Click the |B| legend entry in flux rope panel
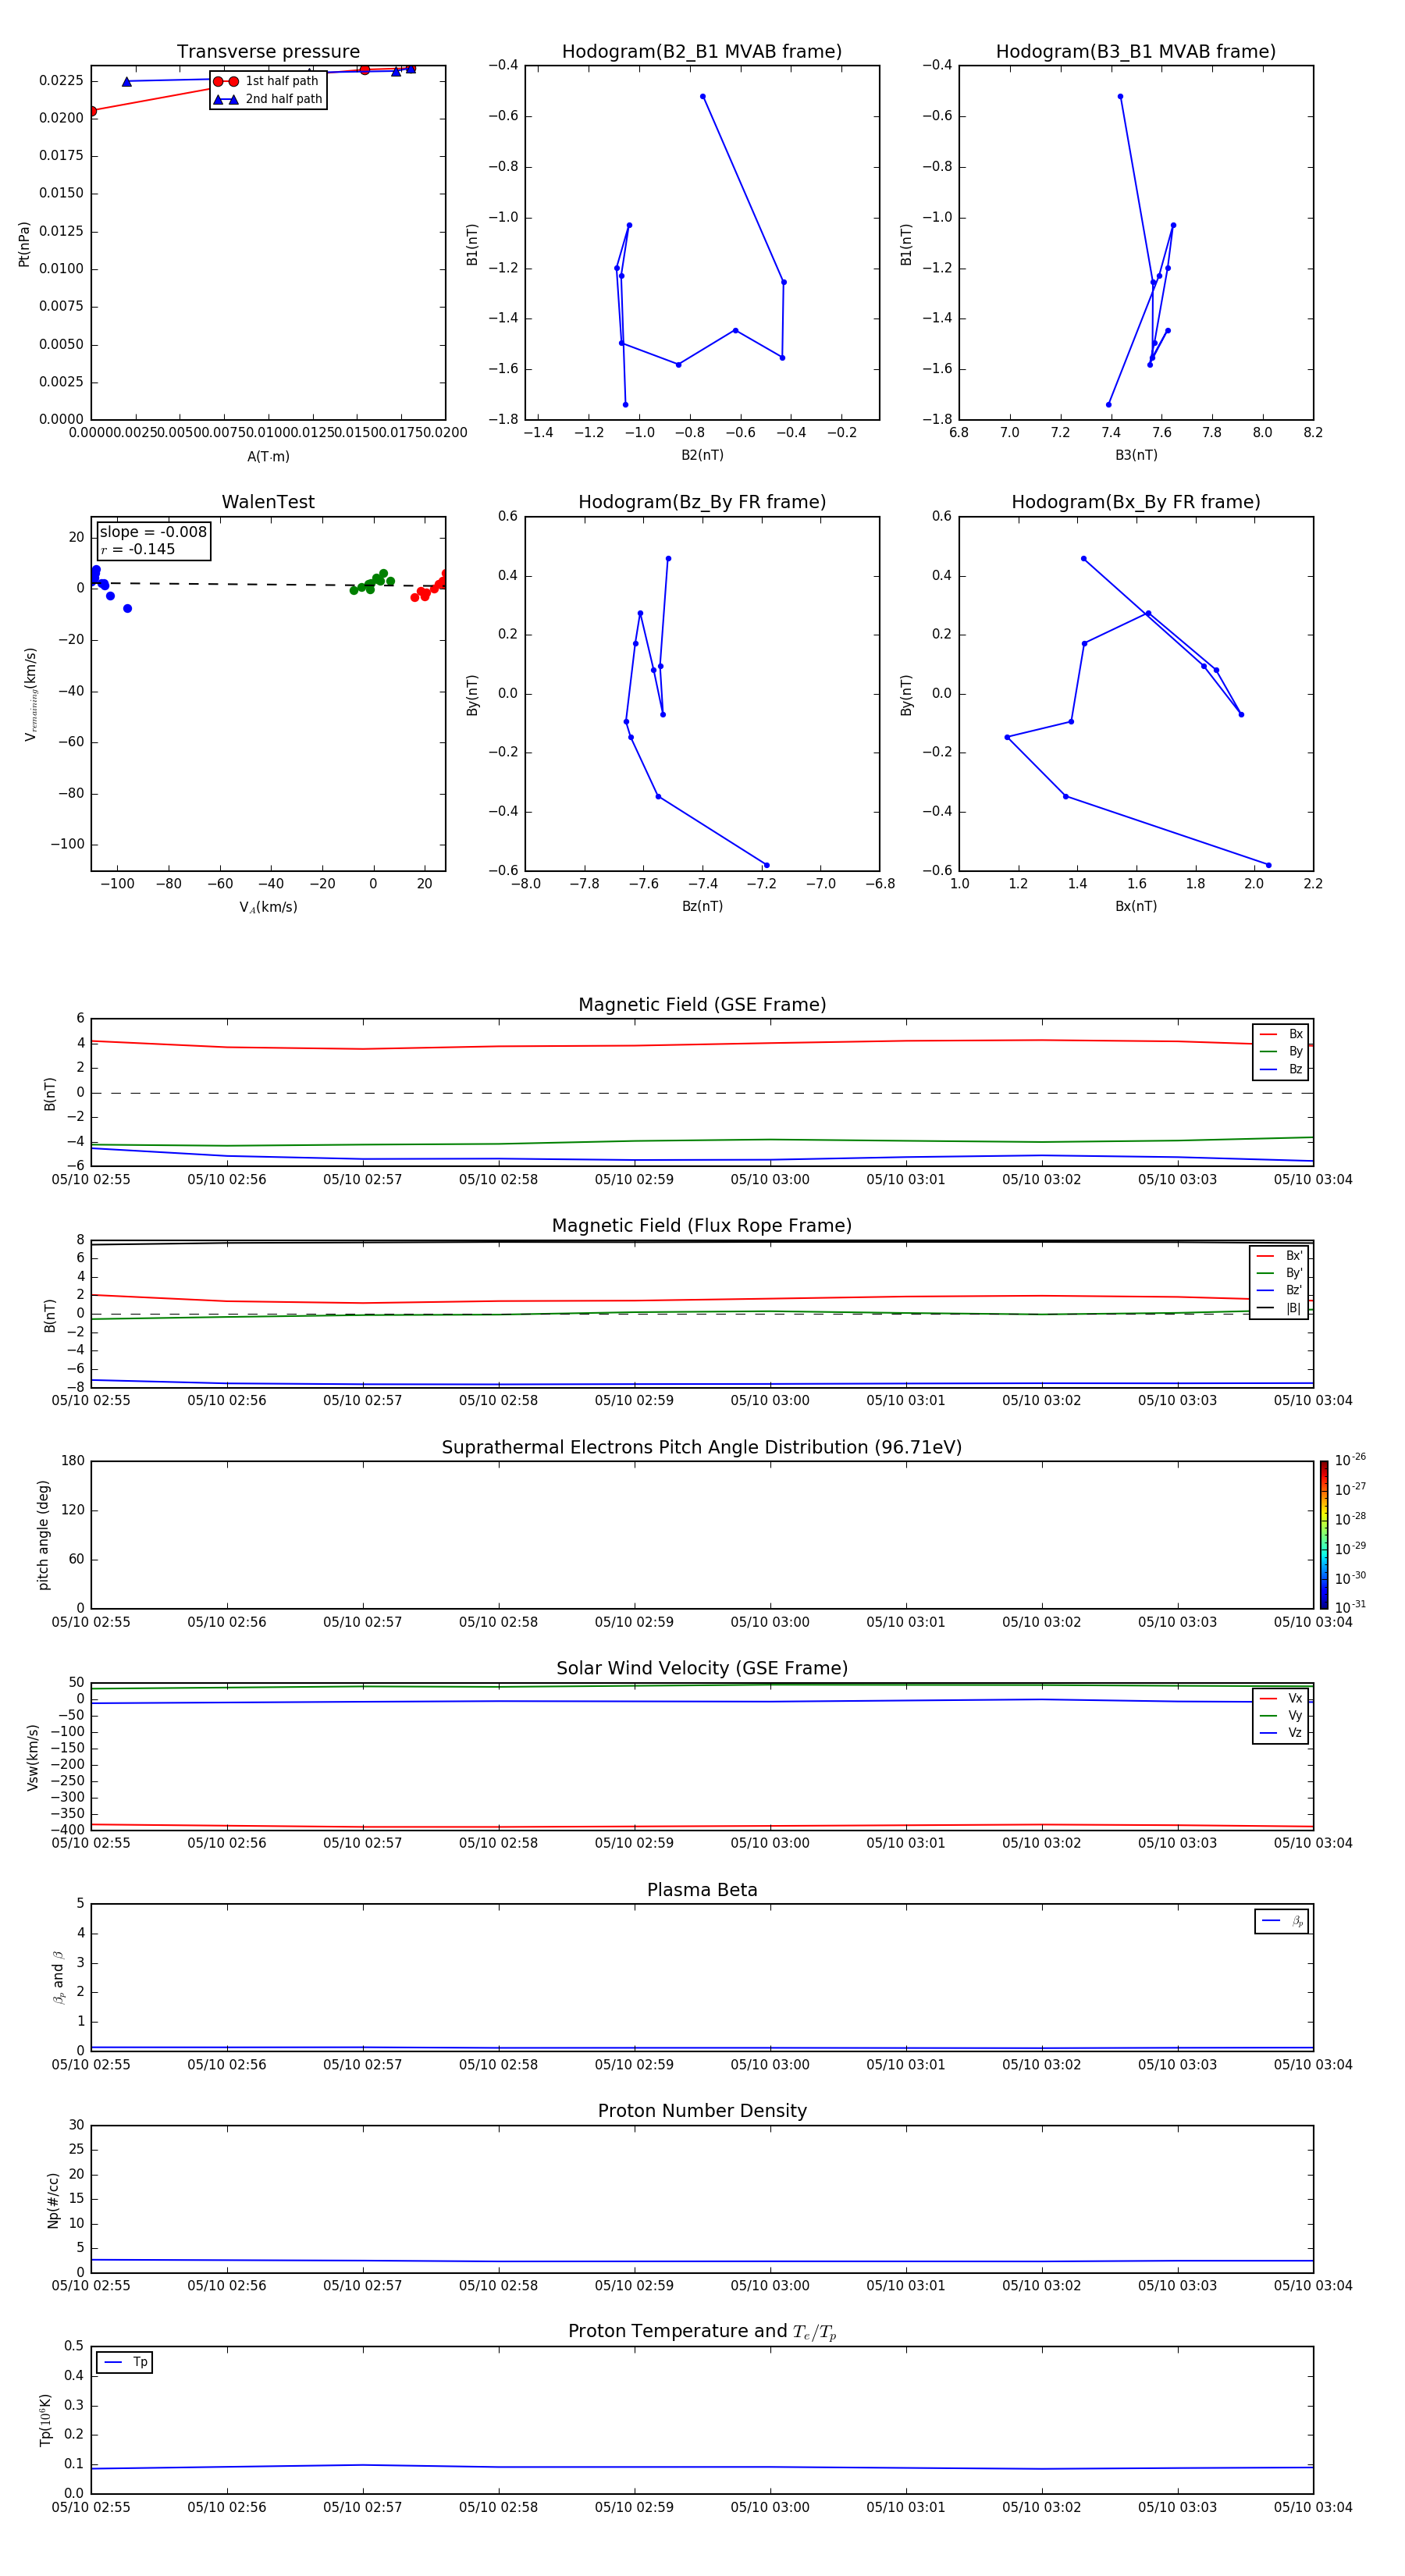 pos(1279,1308)
